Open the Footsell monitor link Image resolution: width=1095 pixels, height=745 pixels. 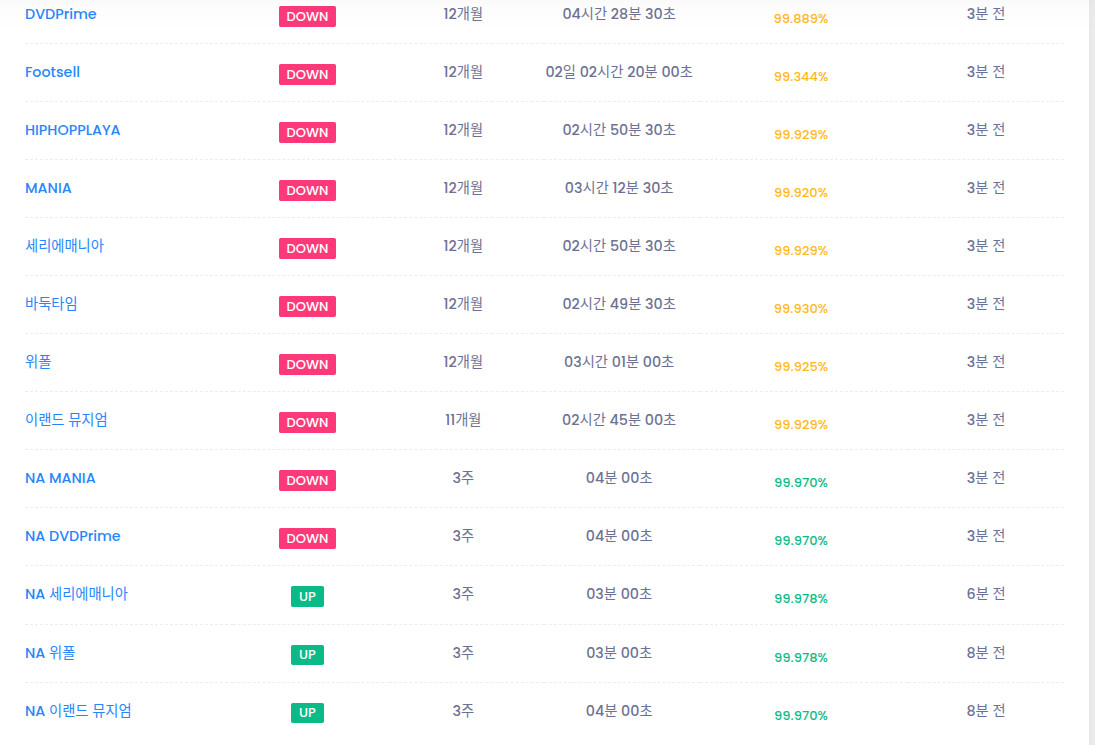53,72
